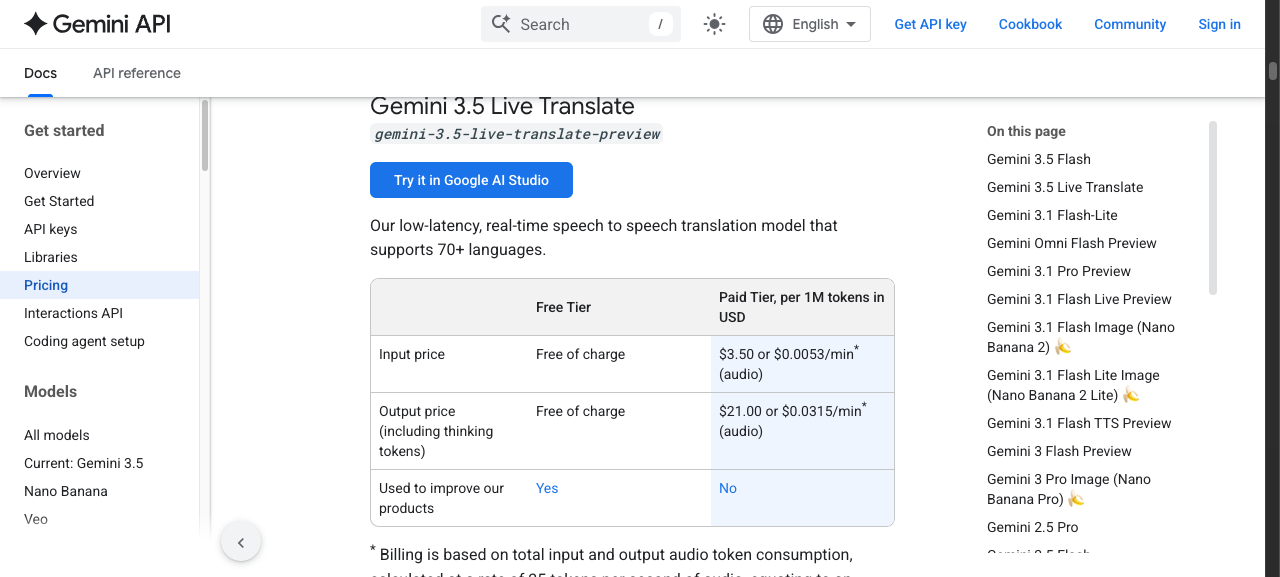Switch to the Docs tab

coord(40,73)
